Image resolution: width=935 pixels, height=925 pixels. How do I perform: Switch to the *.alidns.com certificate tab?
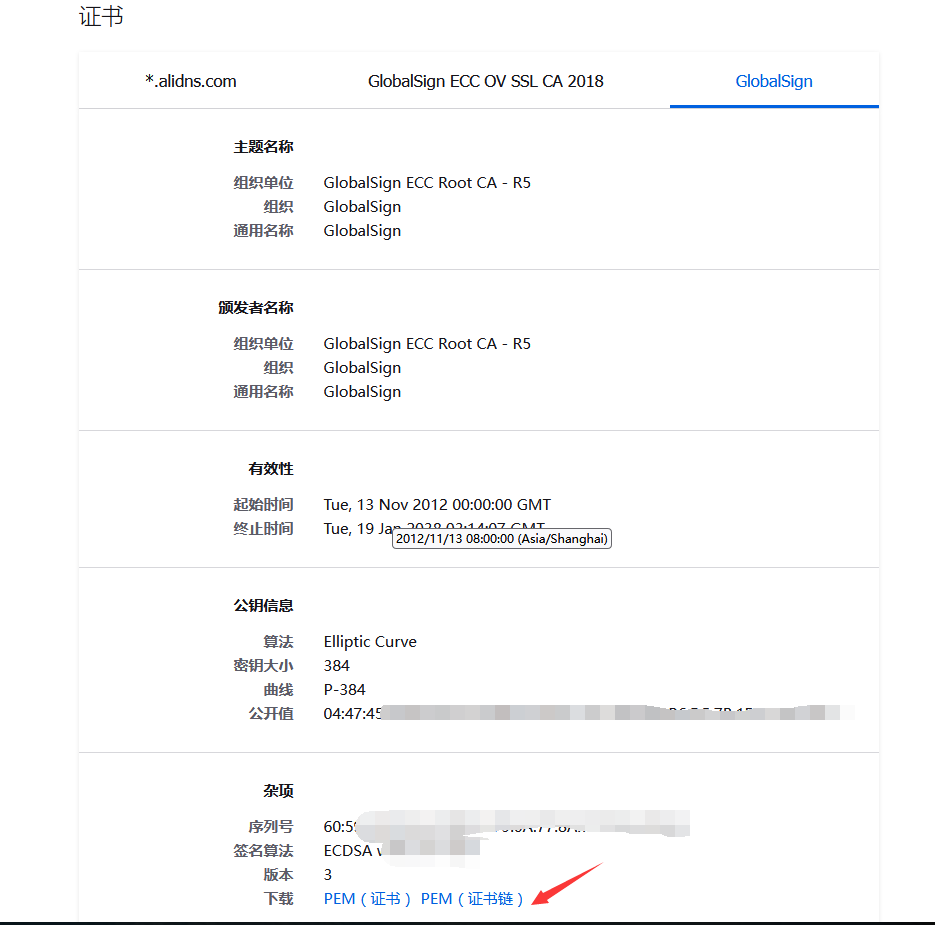tap(191, 81)
